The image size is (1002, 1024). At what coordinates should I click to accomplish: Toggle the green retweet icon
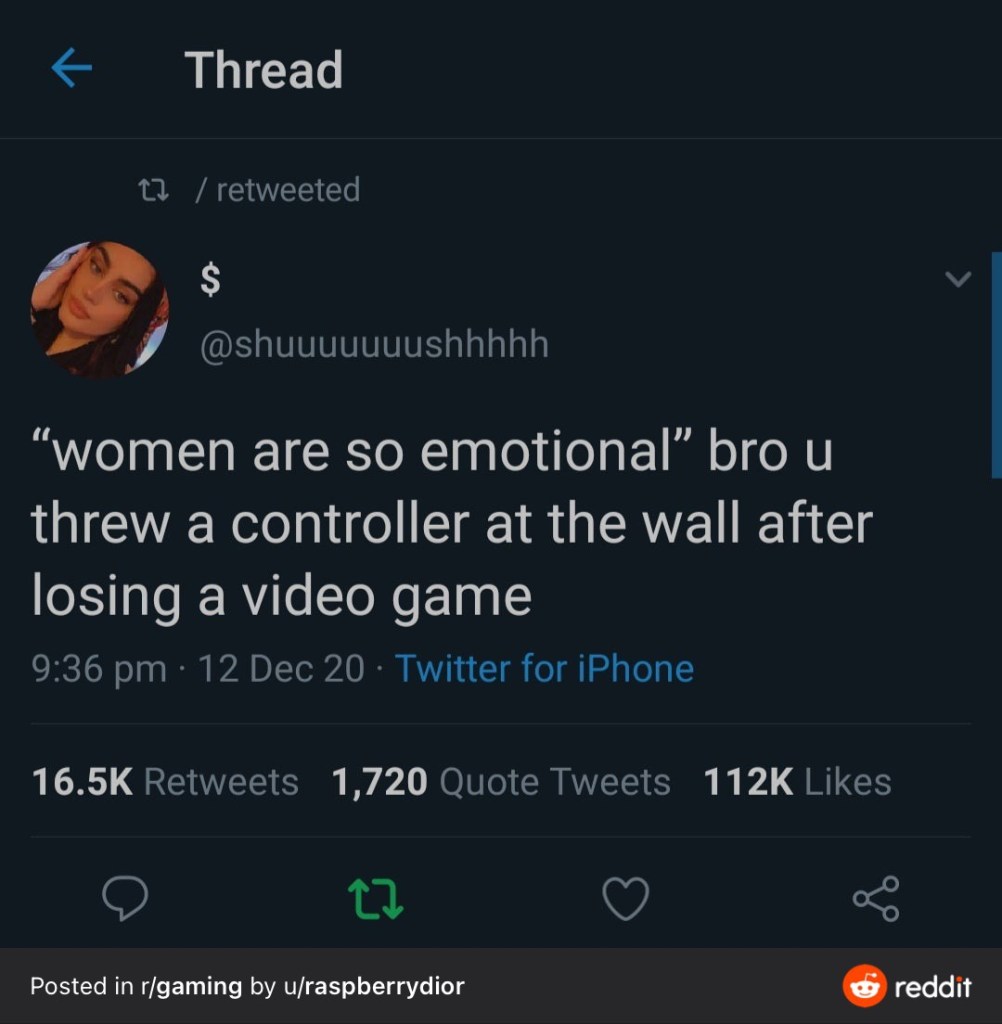click(376, 899)
